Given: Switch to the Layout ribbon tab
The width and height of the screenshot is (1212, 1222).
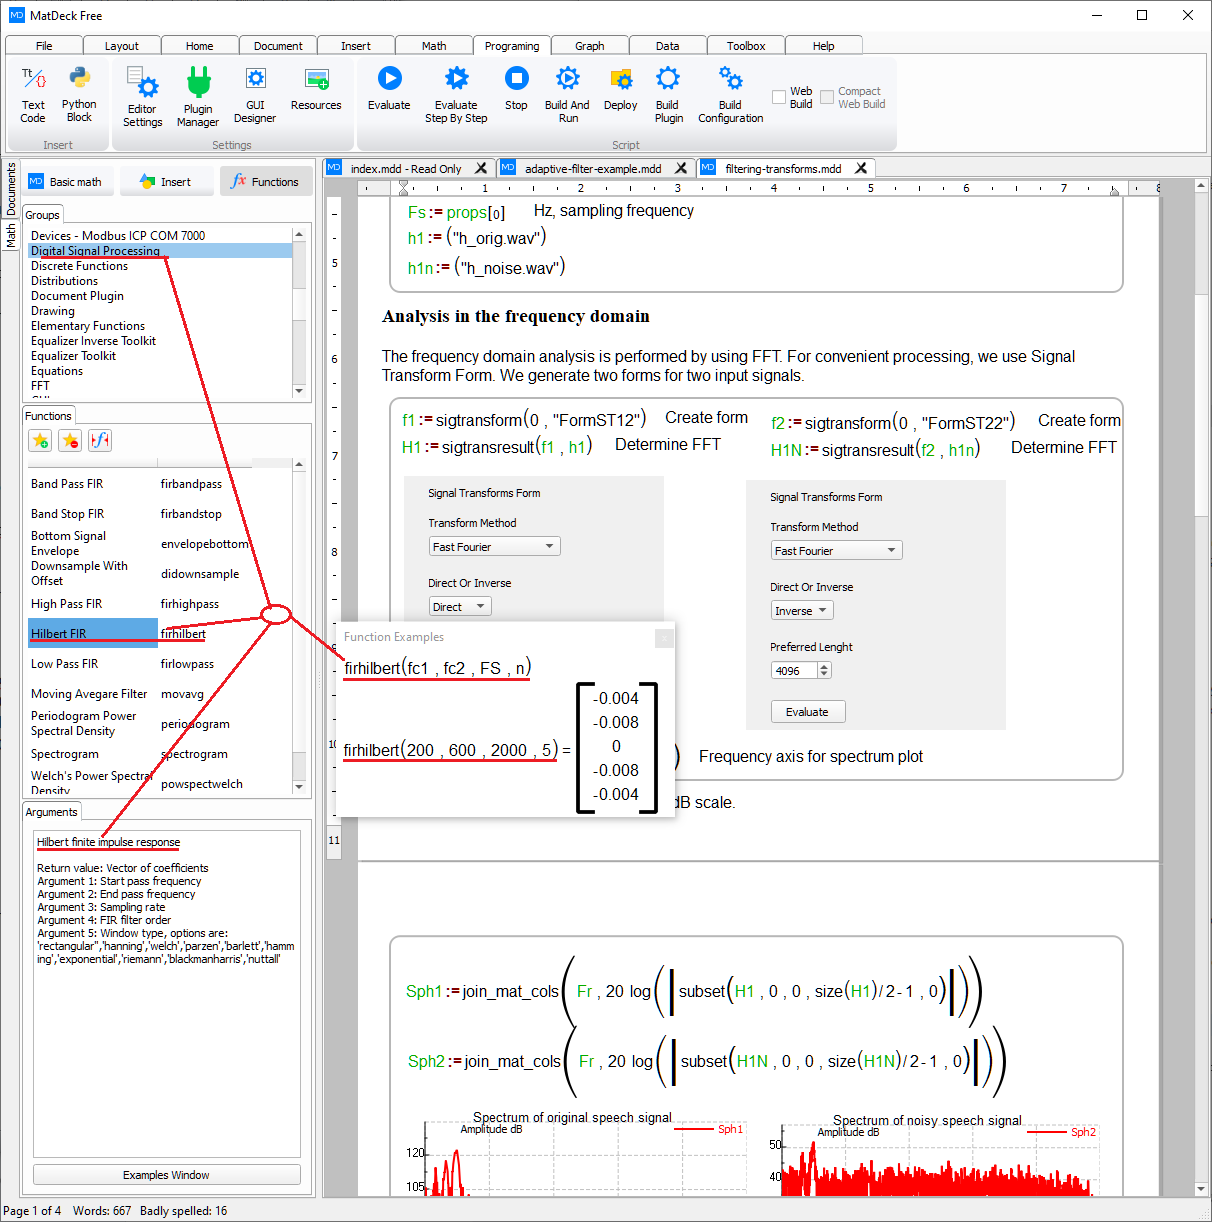Looking at the screenshot, I should [x=122, y=46].
